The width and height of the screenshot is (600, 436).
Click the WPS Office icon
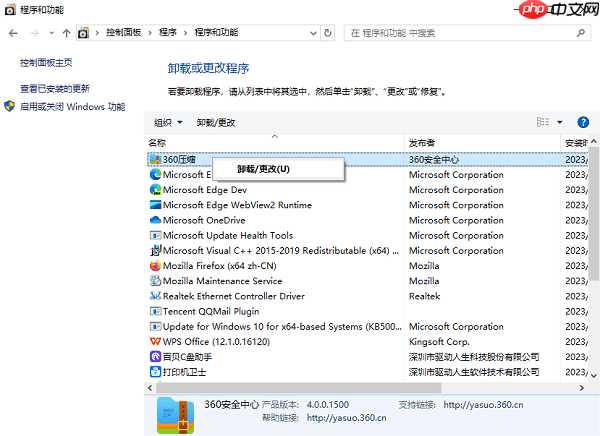(x=155, y=341)
